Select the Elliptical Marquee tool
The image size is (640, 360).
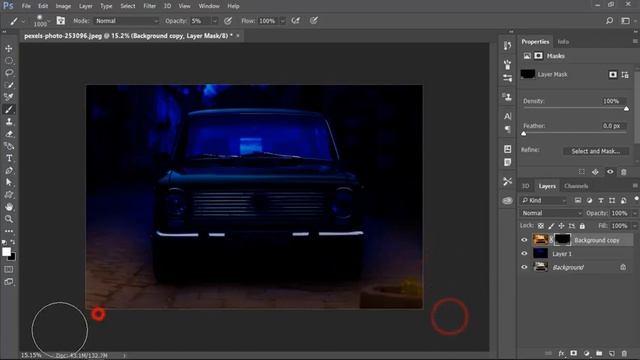click(9, 61)
